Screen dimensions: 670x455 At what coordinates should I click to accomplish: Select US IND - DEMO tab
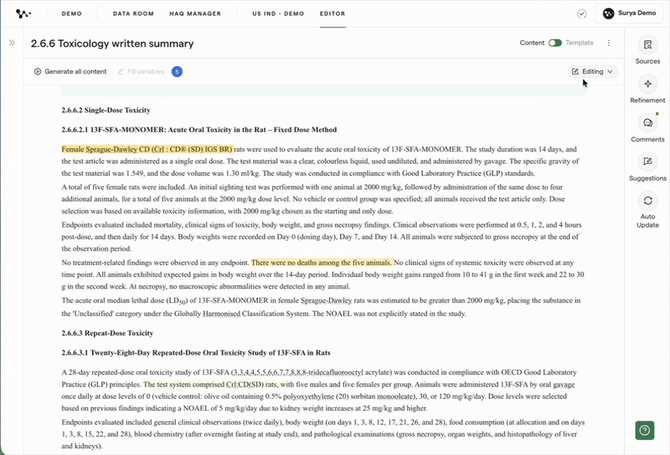pos(278,14)
